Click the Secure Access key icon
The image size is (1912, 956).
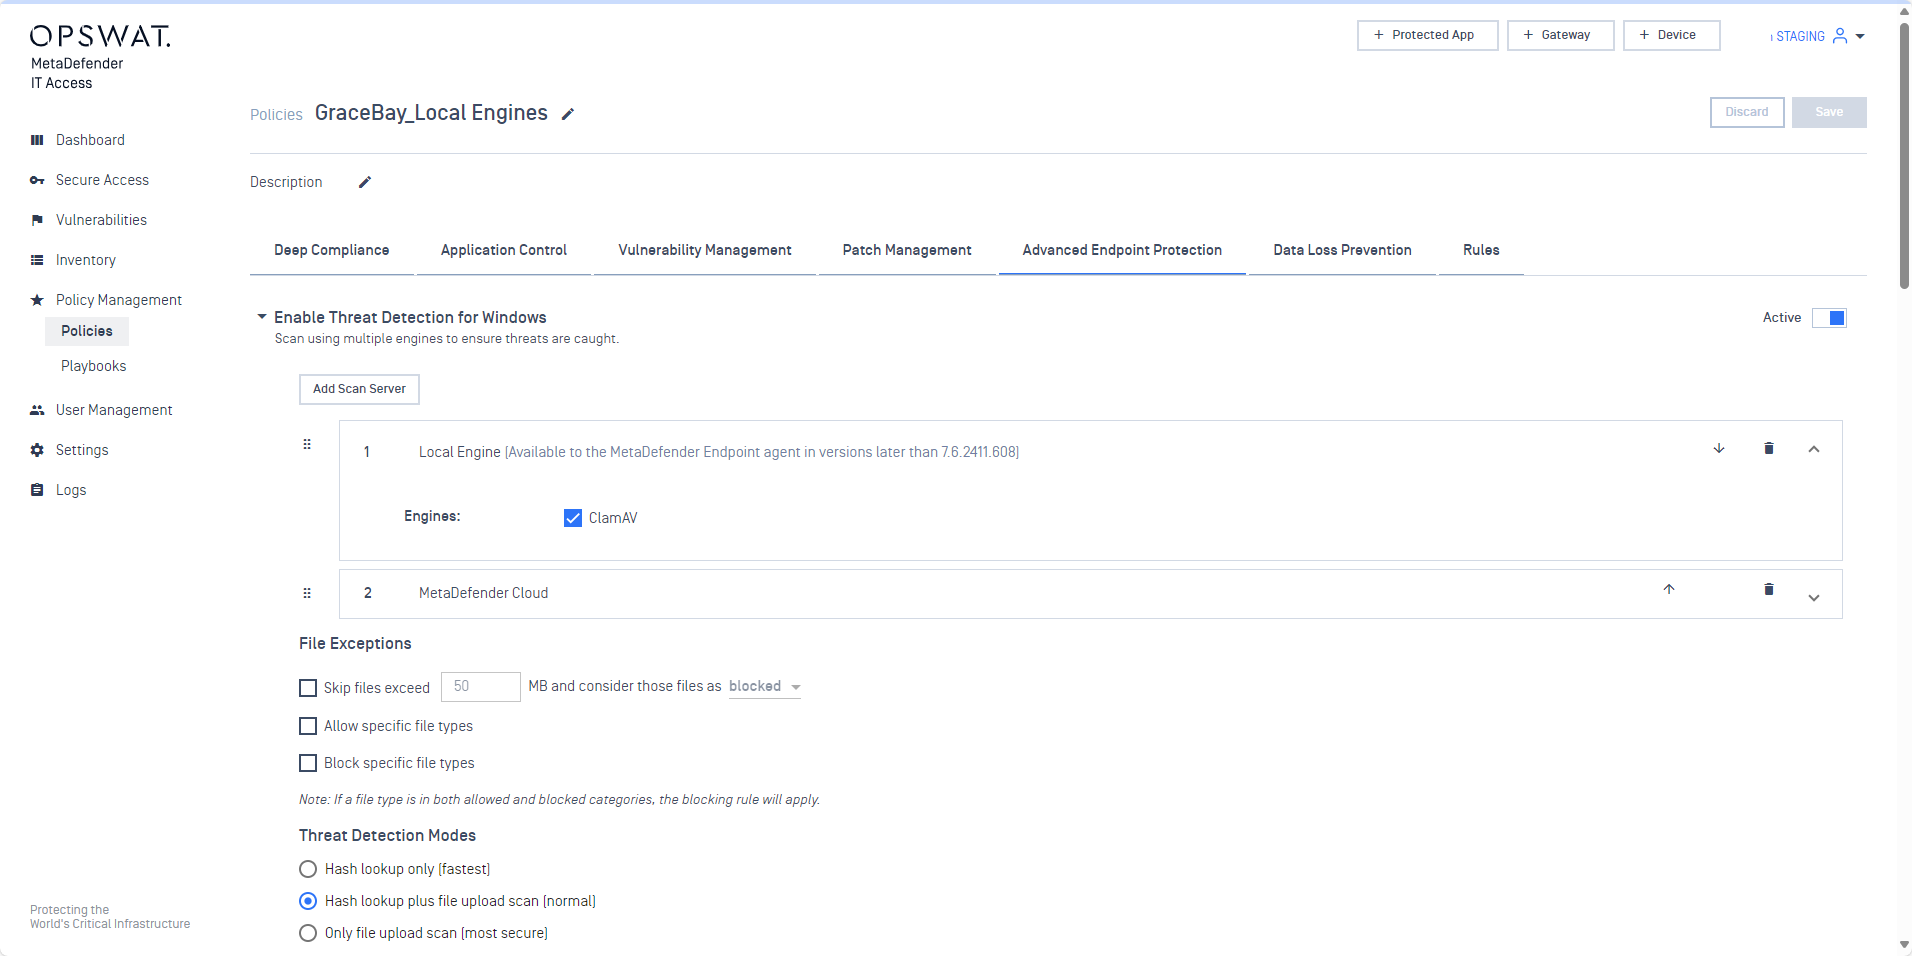click(37, 180)
